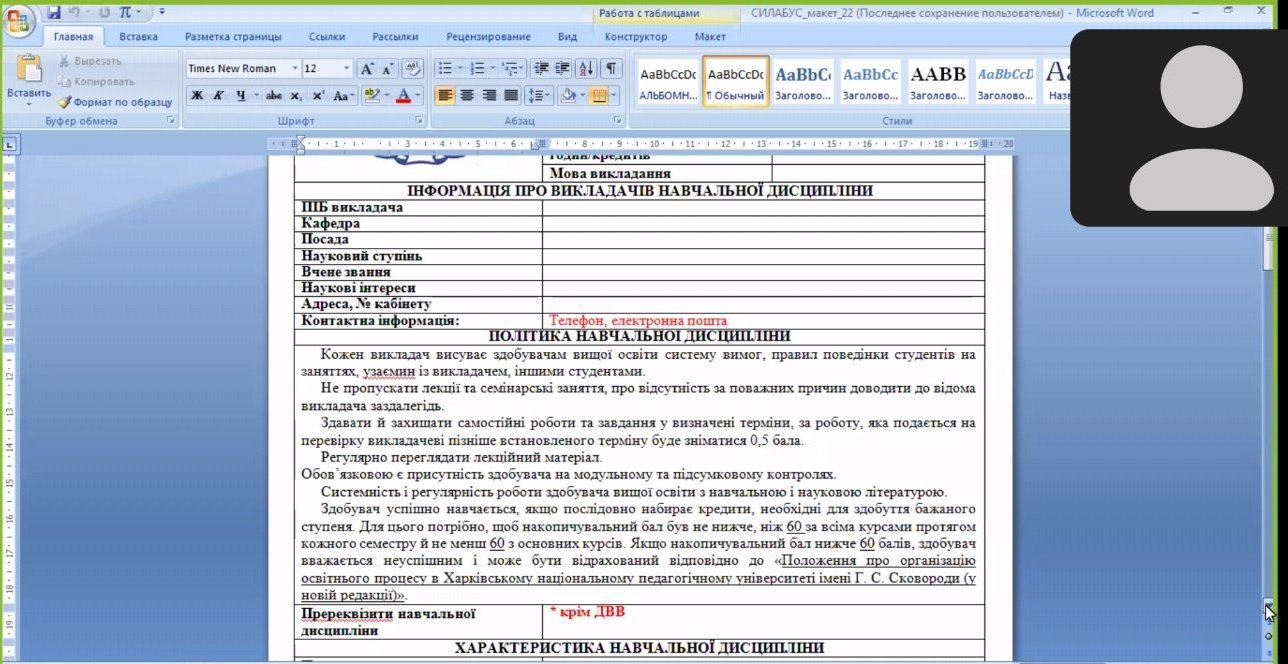Open the Рассылки tab
Image resolution: width=1288 pixels, height=664 pixels.
click(395, 37)
